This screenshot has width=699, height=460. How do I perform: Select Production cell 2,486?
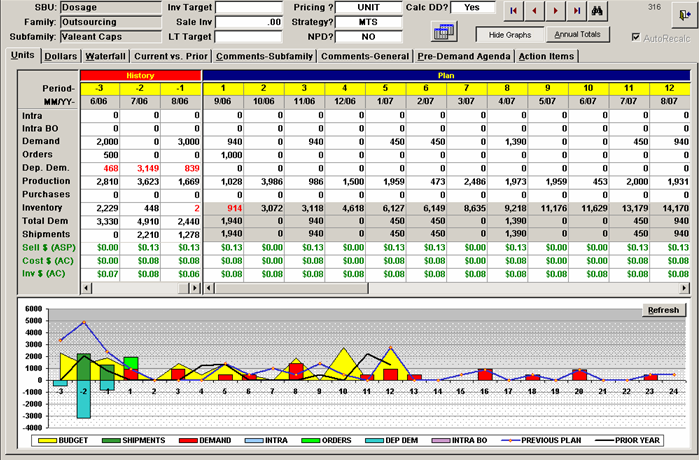[467, 182]
